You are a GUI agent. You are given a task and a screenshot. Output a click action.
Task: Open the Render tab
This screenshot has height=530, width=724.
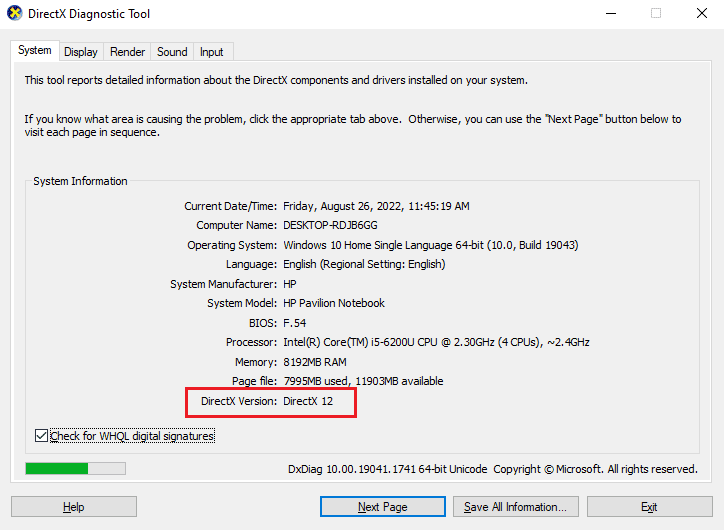pyautogui.click(x=127, y=52)
